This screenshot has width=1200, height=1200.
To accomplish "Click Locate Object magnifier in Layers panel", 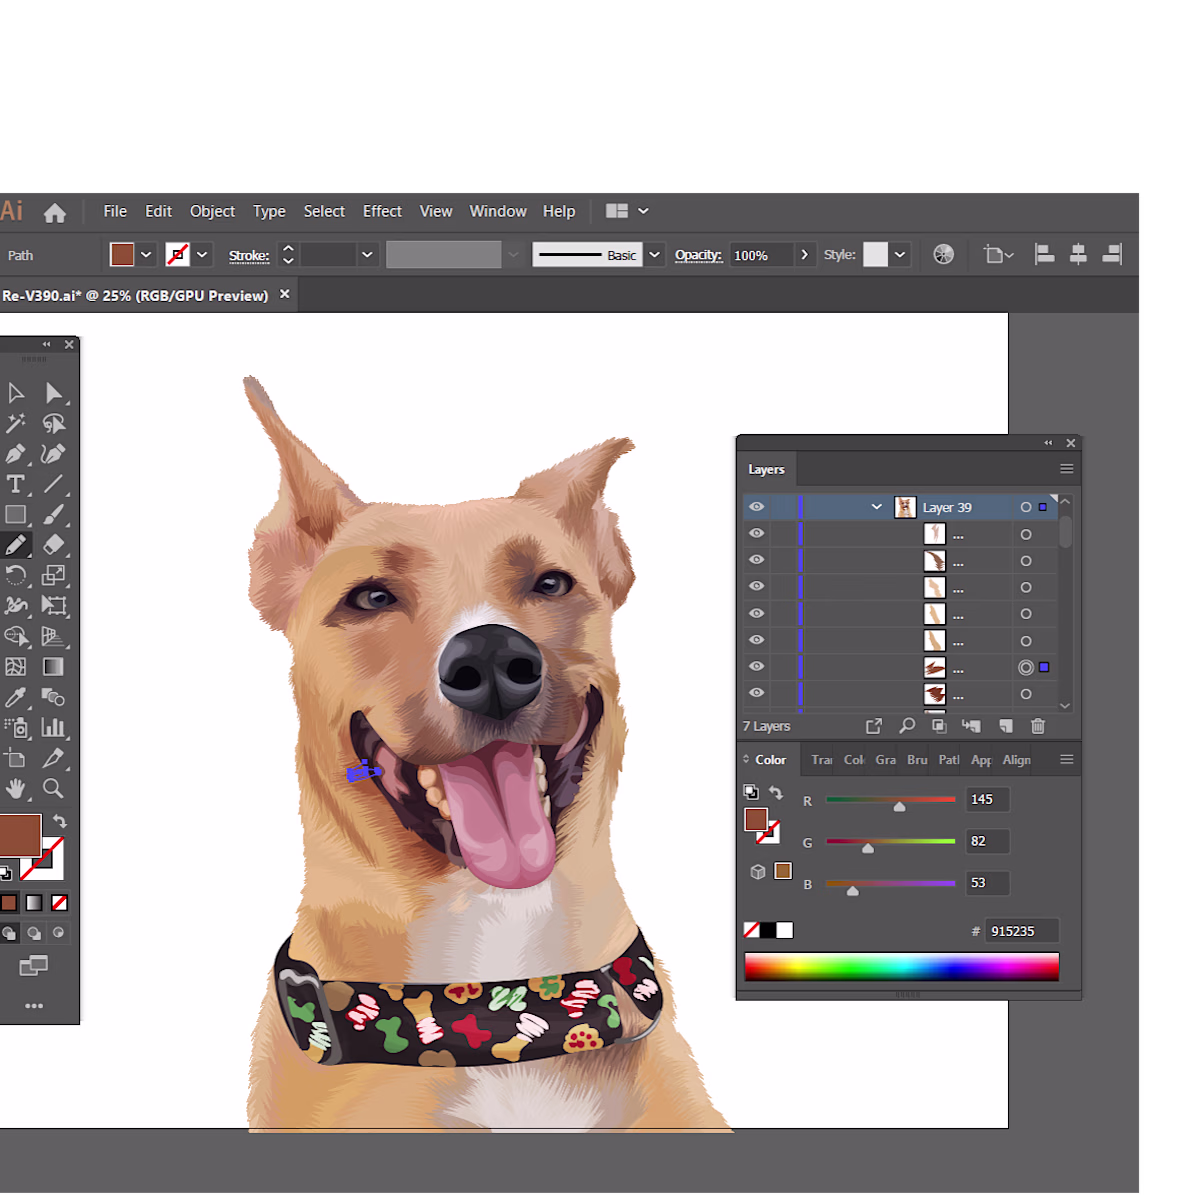I will pyautogui.click(x=907, y=726).
